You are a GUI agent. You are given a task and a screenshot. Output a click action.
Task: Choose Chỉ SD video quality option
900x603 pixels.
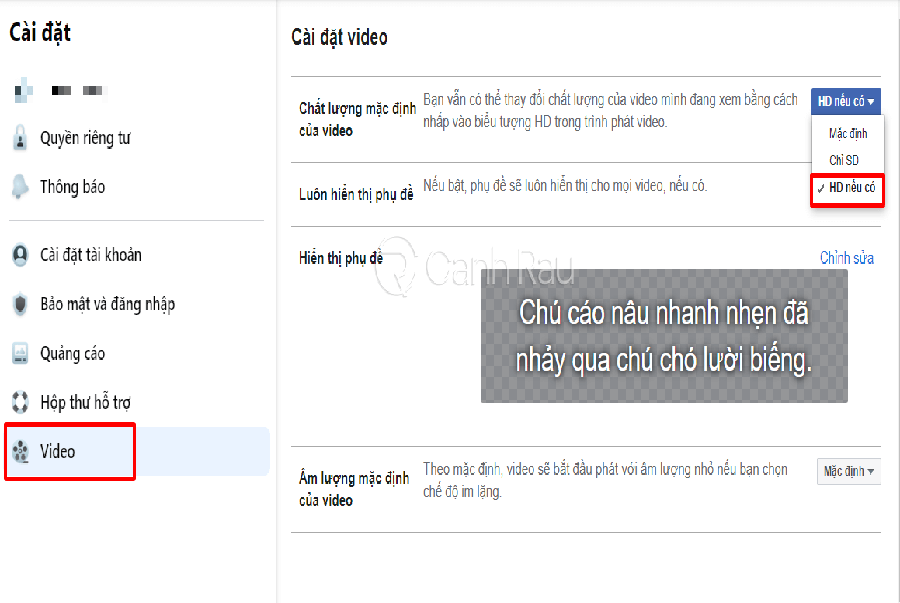pyautogui.click(x=843, y=160)
